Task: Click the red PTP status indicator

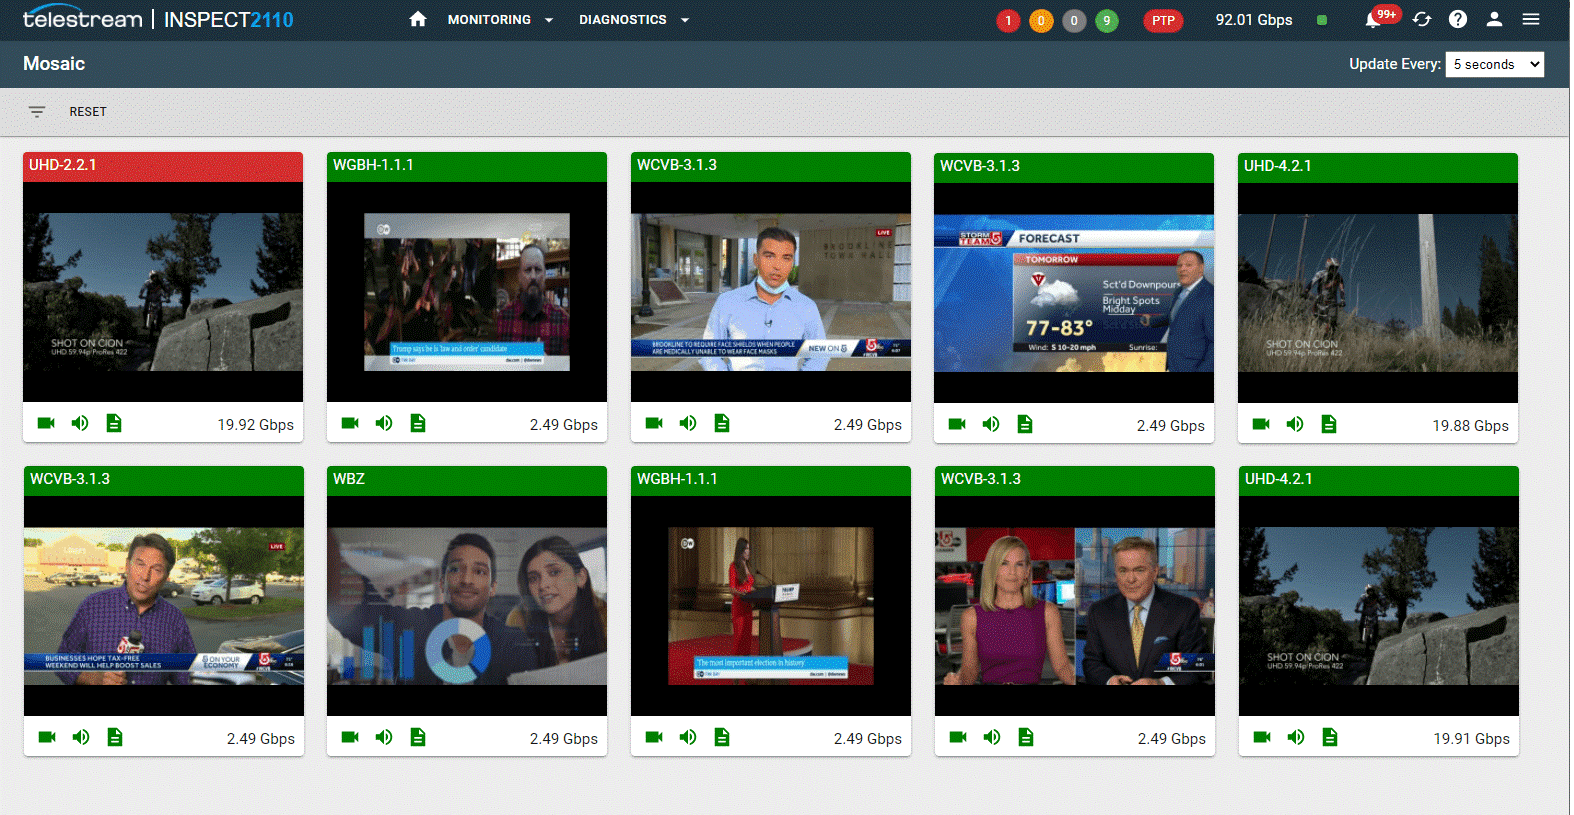Action: click(x=1163, y=20)
